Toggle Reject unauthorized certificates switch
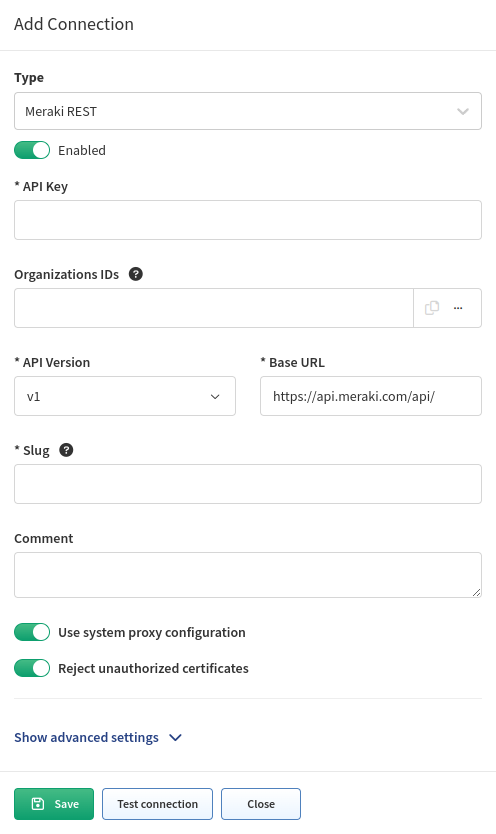The image size is (496, 834). pos(32,668)
